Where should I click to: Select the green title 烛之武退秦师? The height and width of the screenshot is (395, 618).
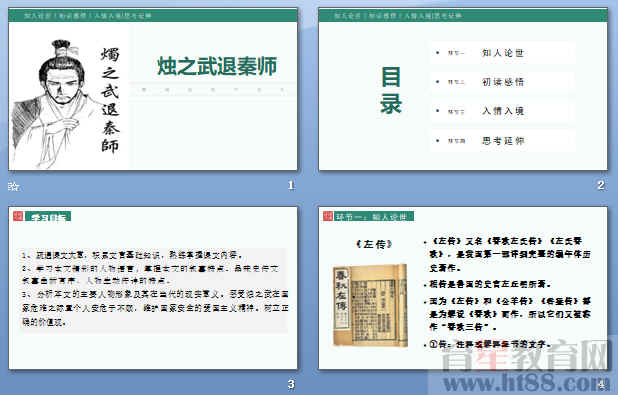pos(217,66)
